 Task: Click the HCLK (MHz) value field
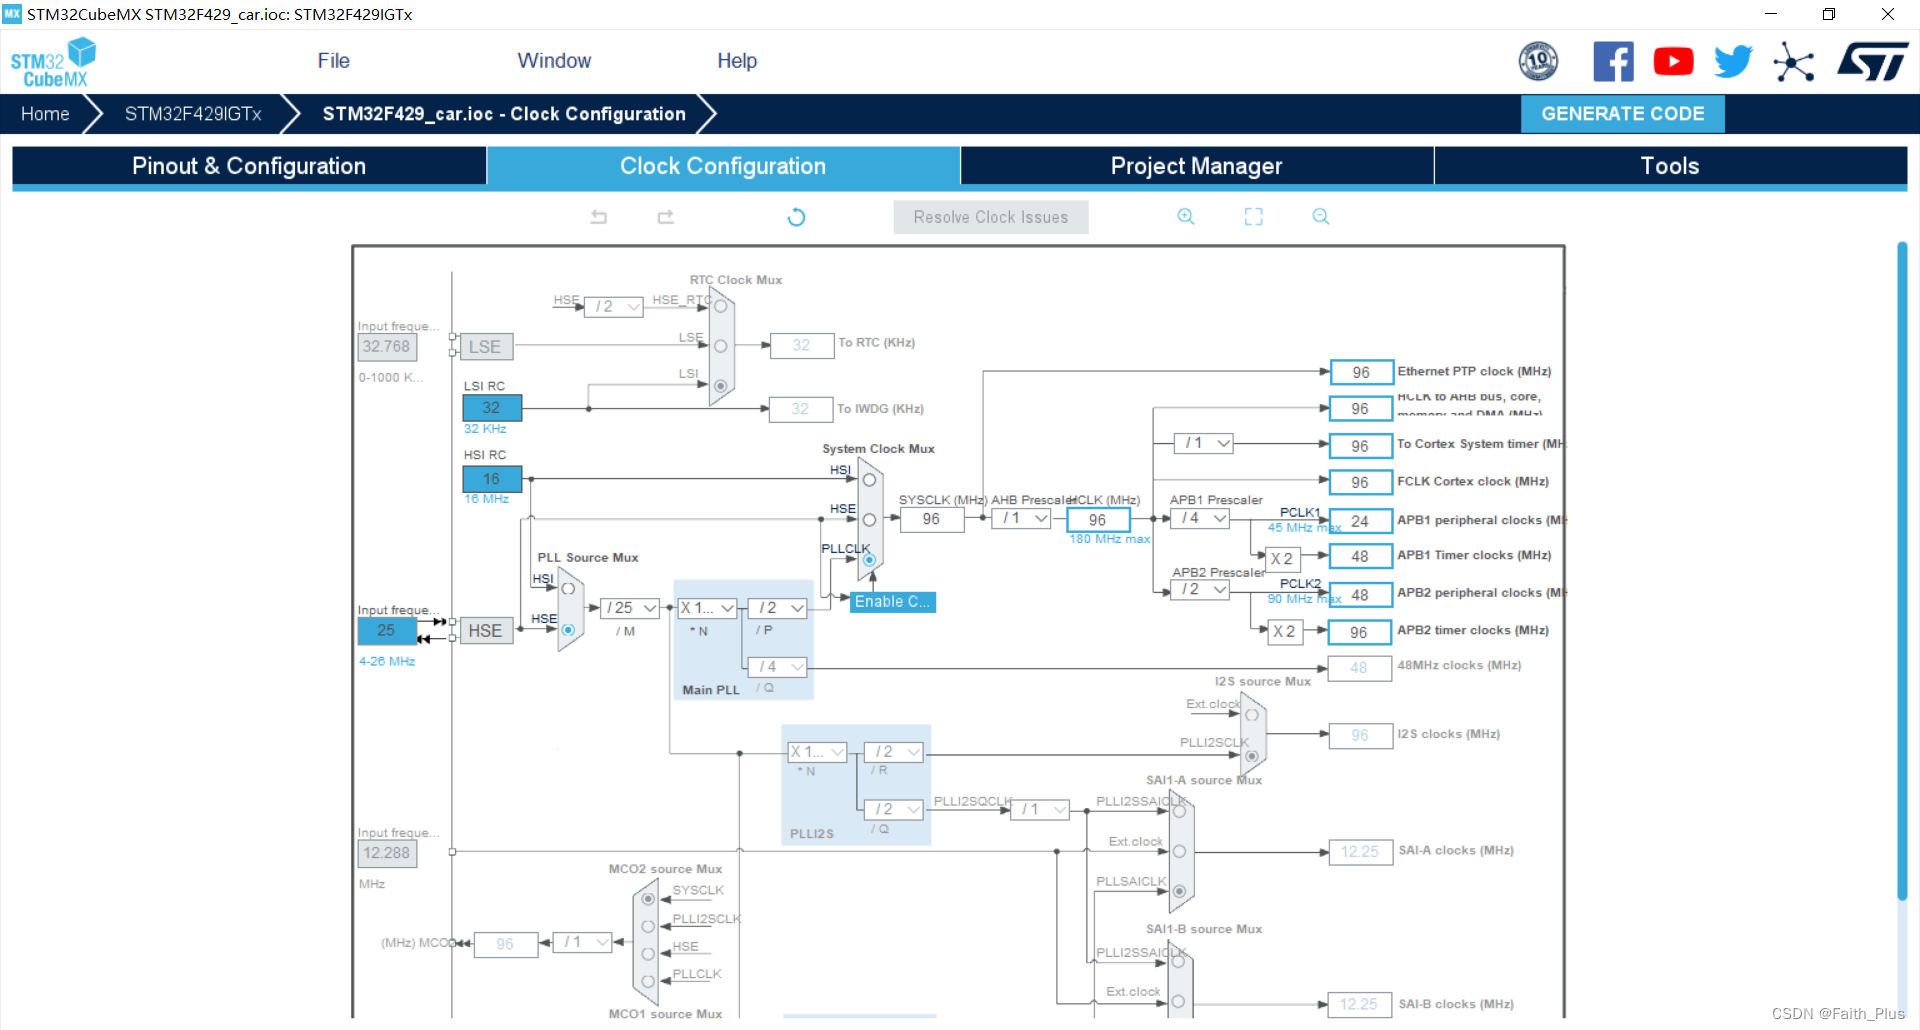coord(1098,520)
